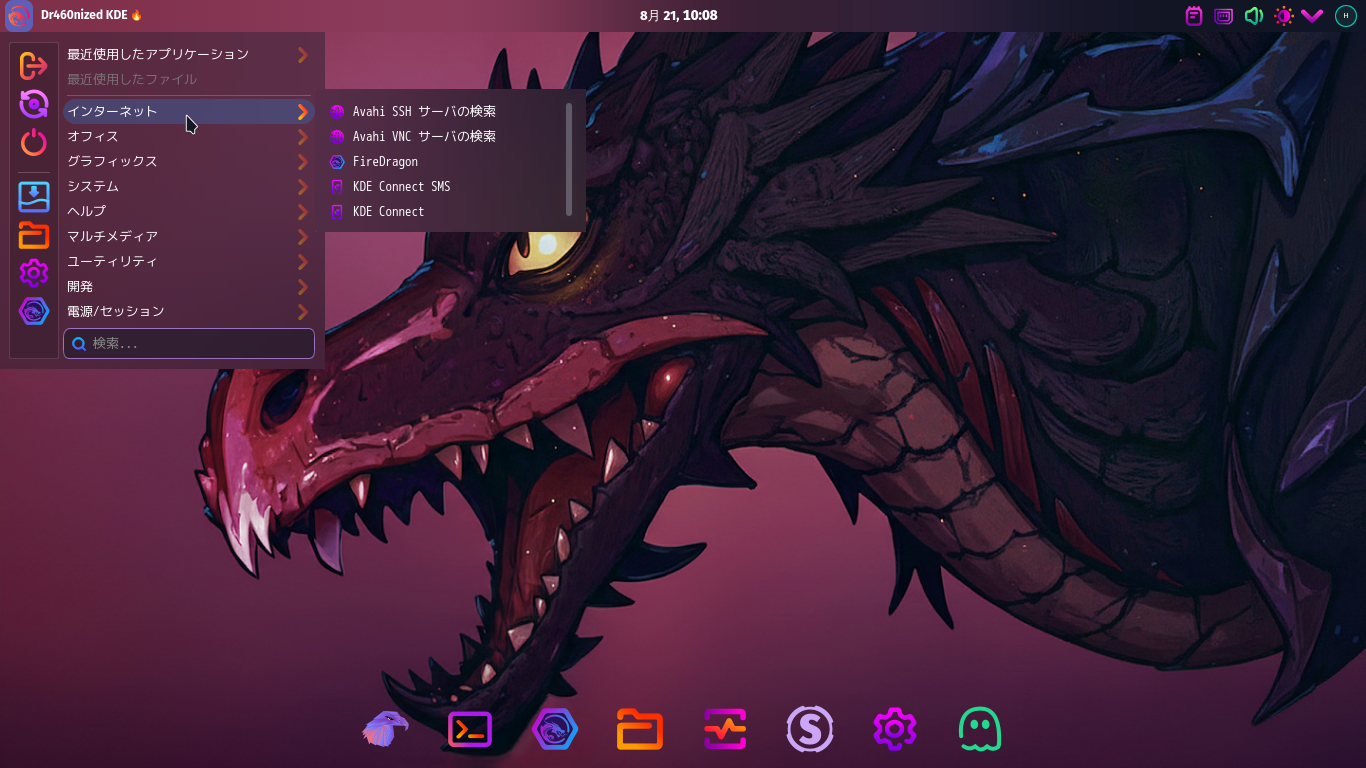Launch the hexagon dragon browser in the dock
The width and height of the screenshot is (1366, 768).
pos(555,729)
